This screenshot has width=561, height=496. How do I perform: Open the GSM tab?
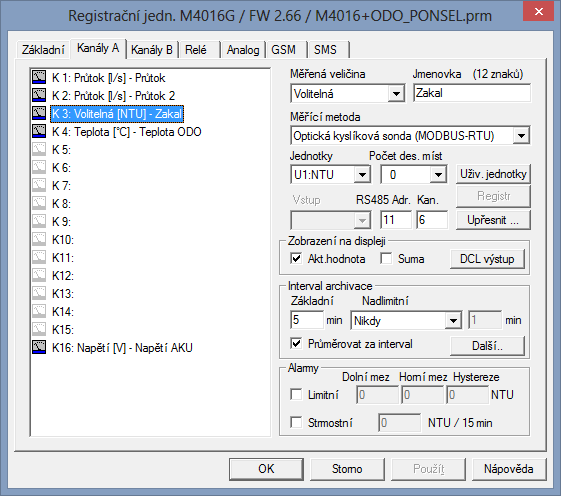click(x=283, y=49)
